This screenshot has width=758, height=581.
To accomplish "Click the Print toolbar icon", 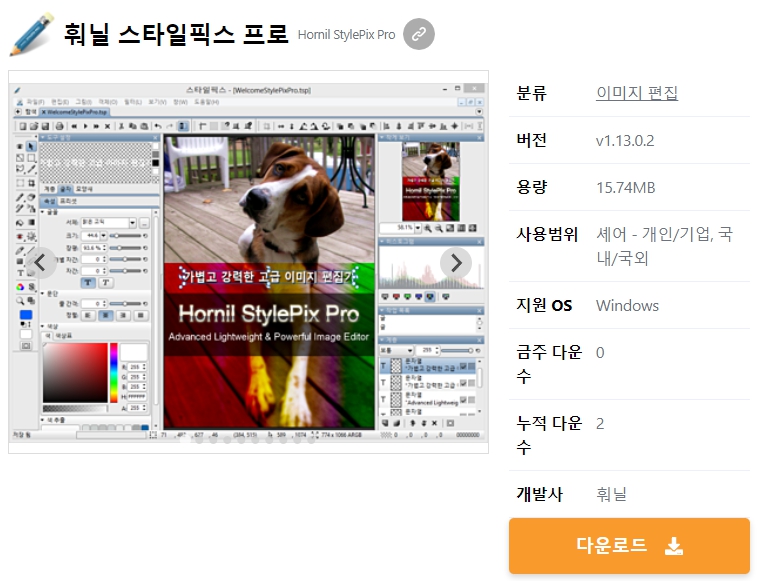I will 59,126.
